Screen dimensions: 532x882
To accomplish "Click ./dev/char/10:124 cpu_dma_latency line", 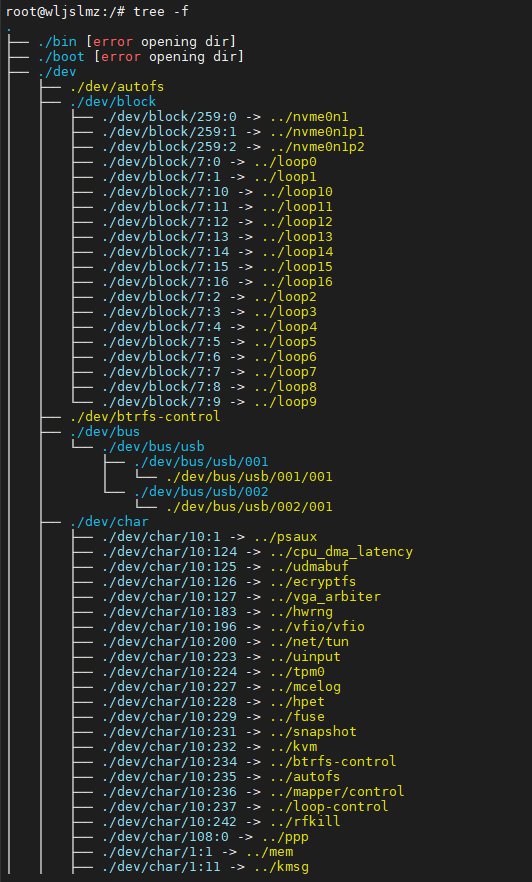I will (x=258, y=552).
